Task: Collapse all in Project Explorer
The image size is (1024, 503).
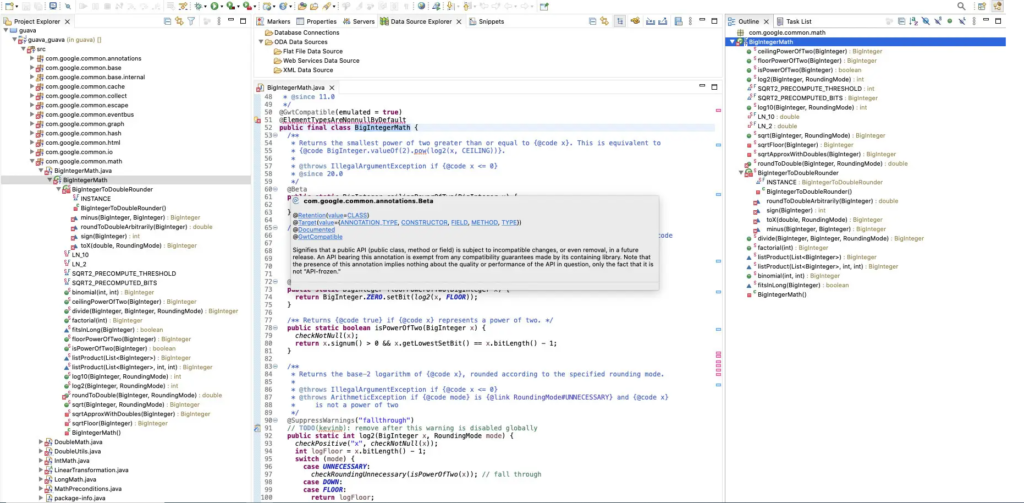Action: pos(167,21)
